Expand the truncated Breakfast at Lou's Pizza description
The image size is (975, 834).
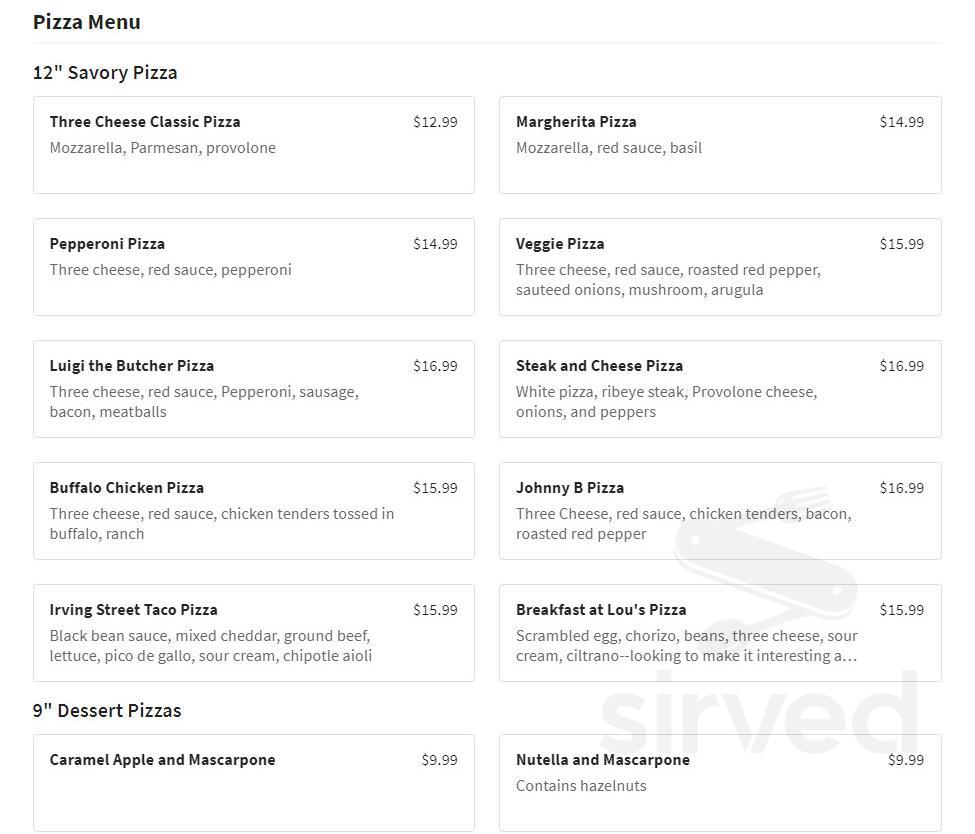[x=686, y=656]
